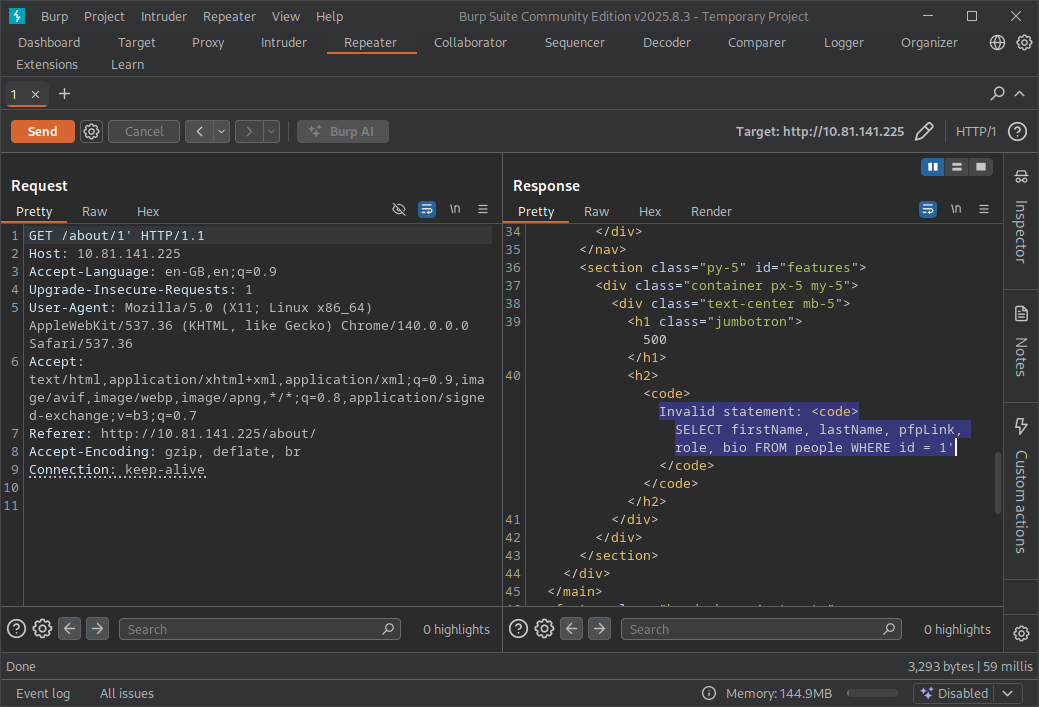Click the memory usage progress bar
Screen dimensions: 1039x707
tap(870, 692)
